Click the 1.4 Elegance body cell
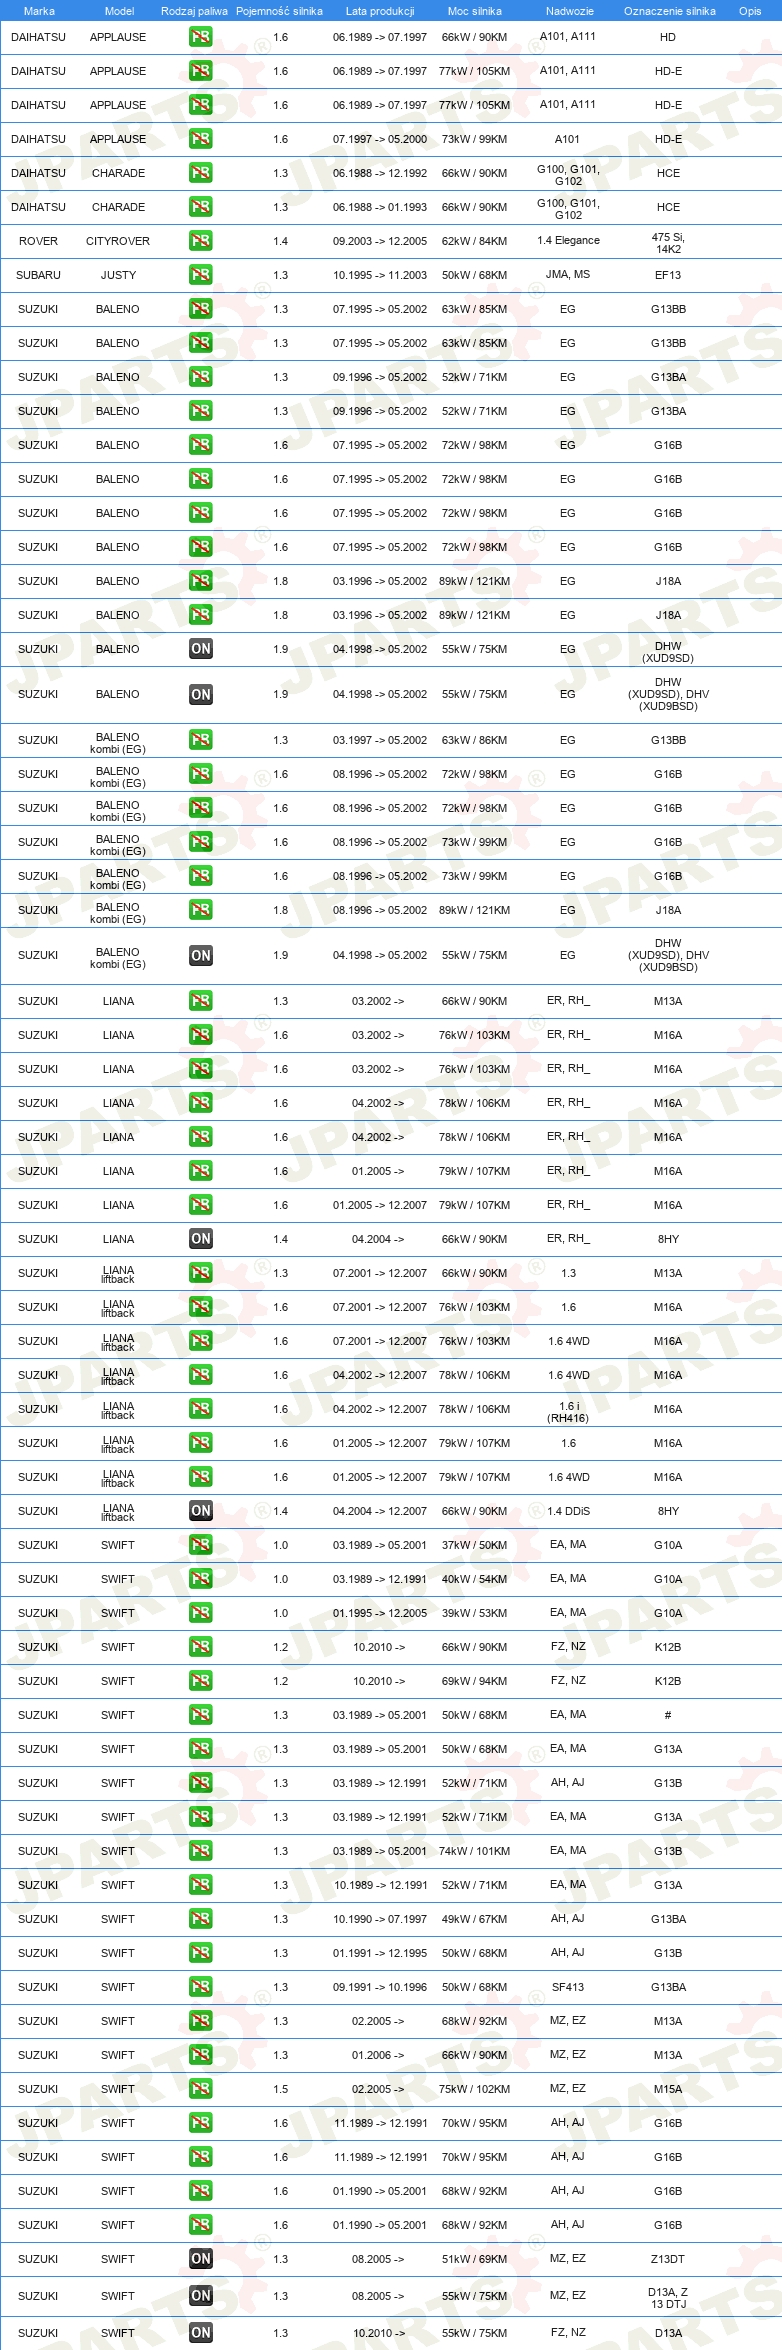Screen dimensions: 782x2350 (568, 241)
